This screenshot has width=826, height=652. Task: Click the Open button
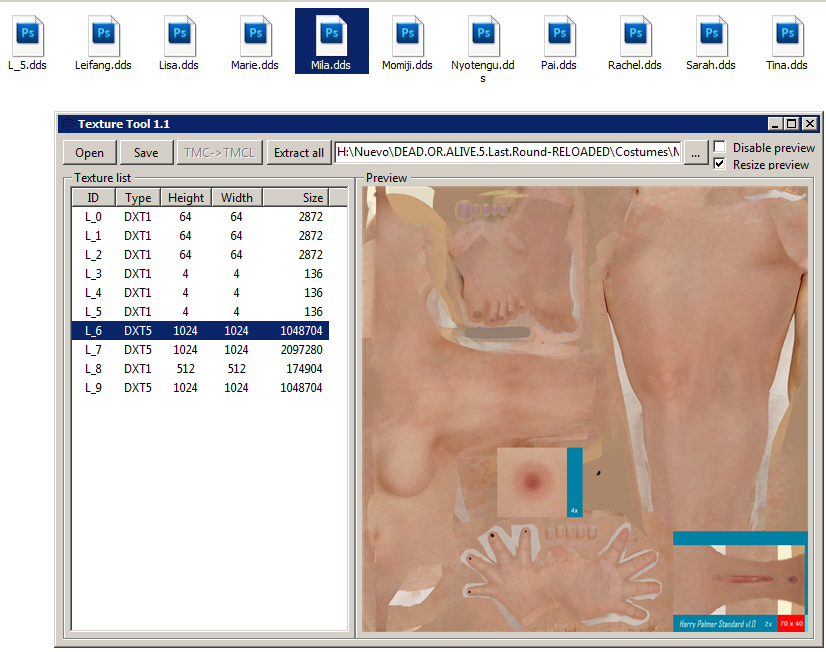click(x=89, y=153)
